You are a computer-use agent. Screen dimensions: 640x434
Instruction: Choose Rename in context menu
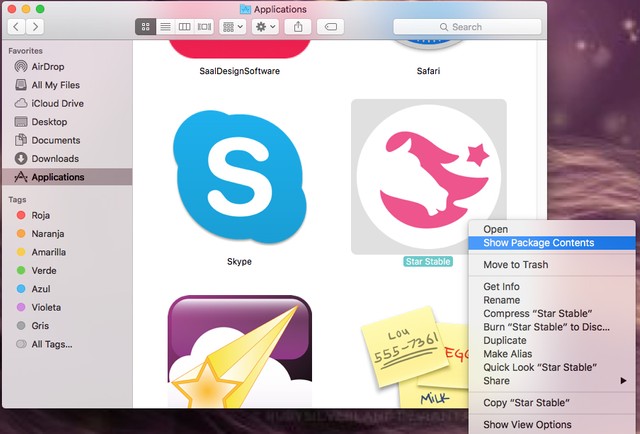coord(552,300)
